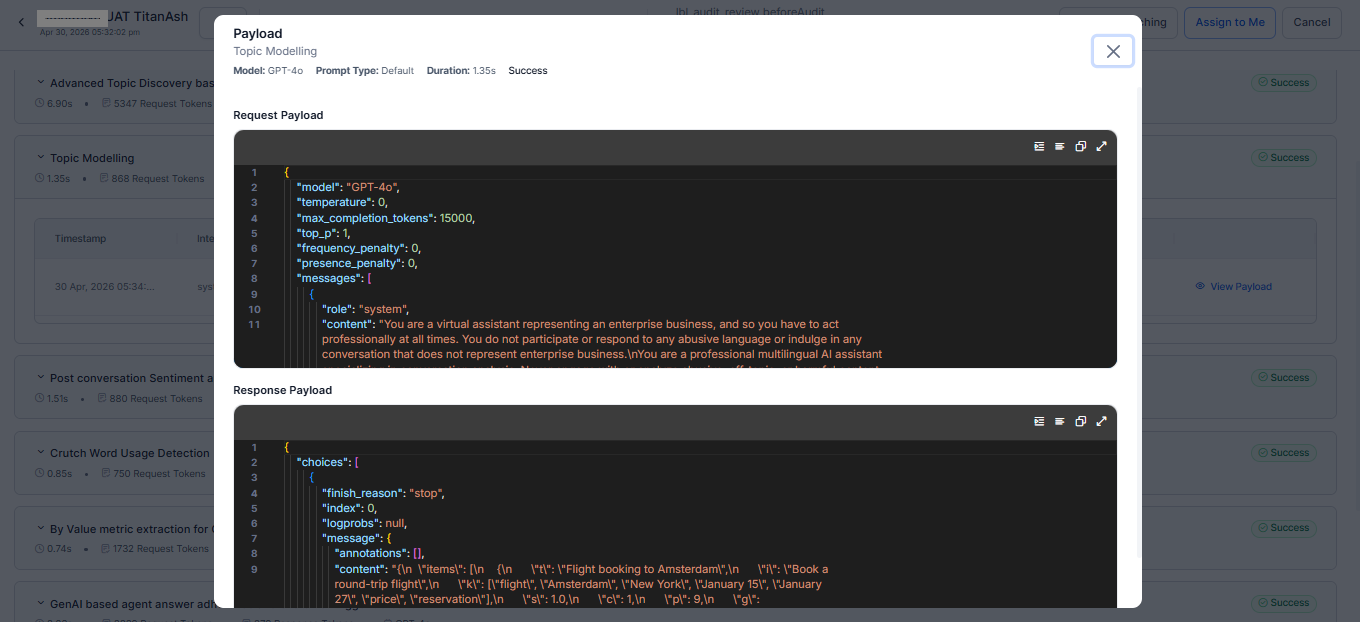The image size is (1360, 622).
Task: Click token icon beside 750 Request Tokens
Action: tap(104, 473)
